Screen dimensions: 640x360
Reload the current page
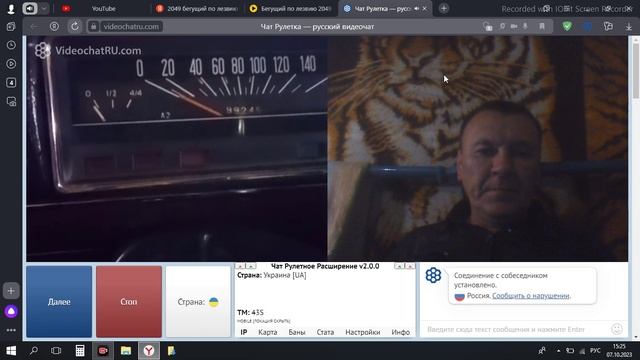coord(75,27)
